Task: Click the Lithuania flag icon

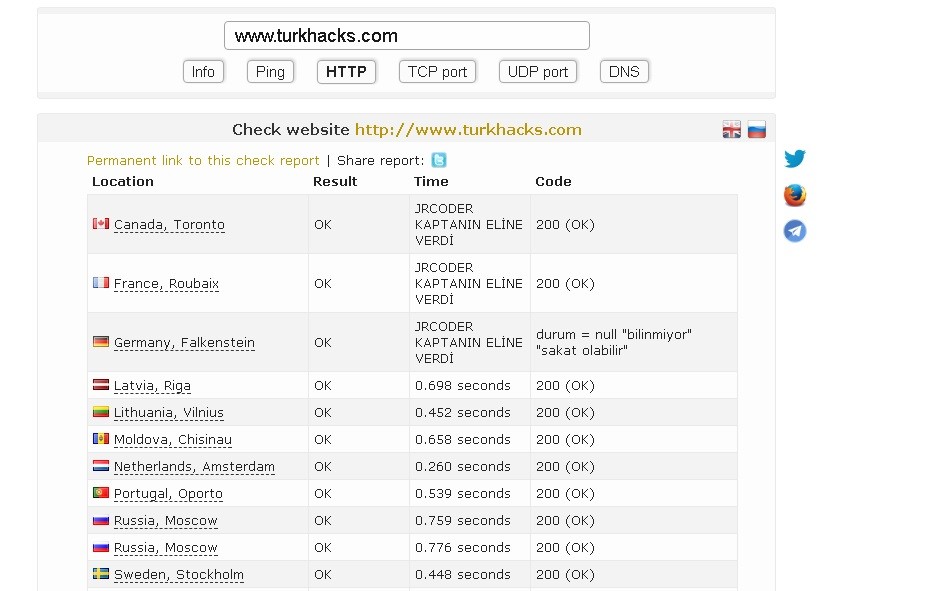Action: pos(101,412)
